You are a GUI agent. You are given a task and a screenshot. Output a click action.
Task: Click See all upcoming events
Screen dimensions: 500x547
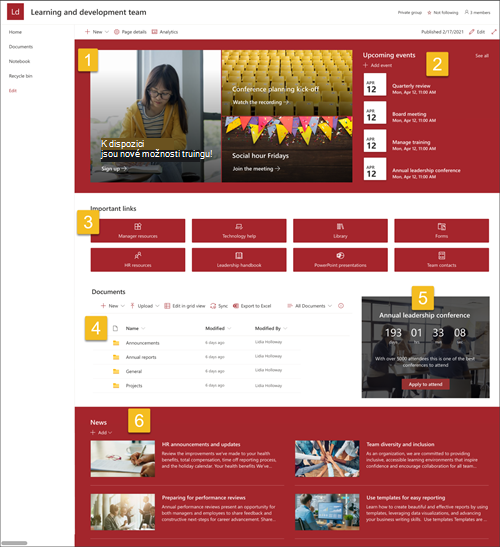[x=482, y=56]
